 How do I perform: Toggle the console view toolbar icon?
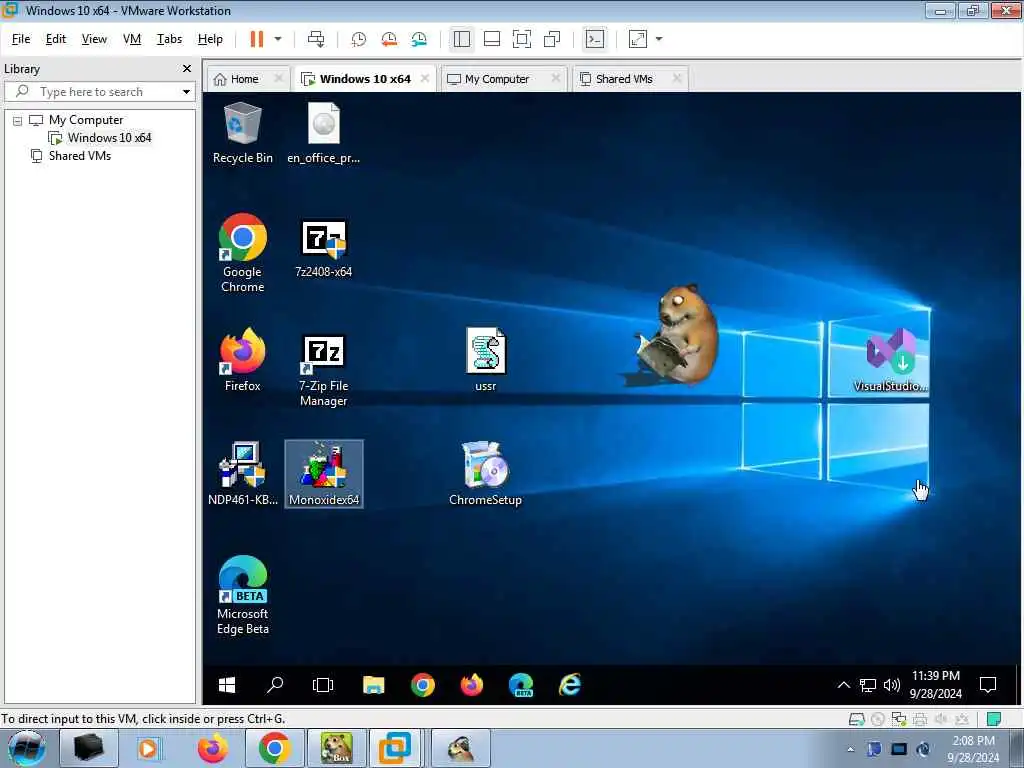coord(595,39)
